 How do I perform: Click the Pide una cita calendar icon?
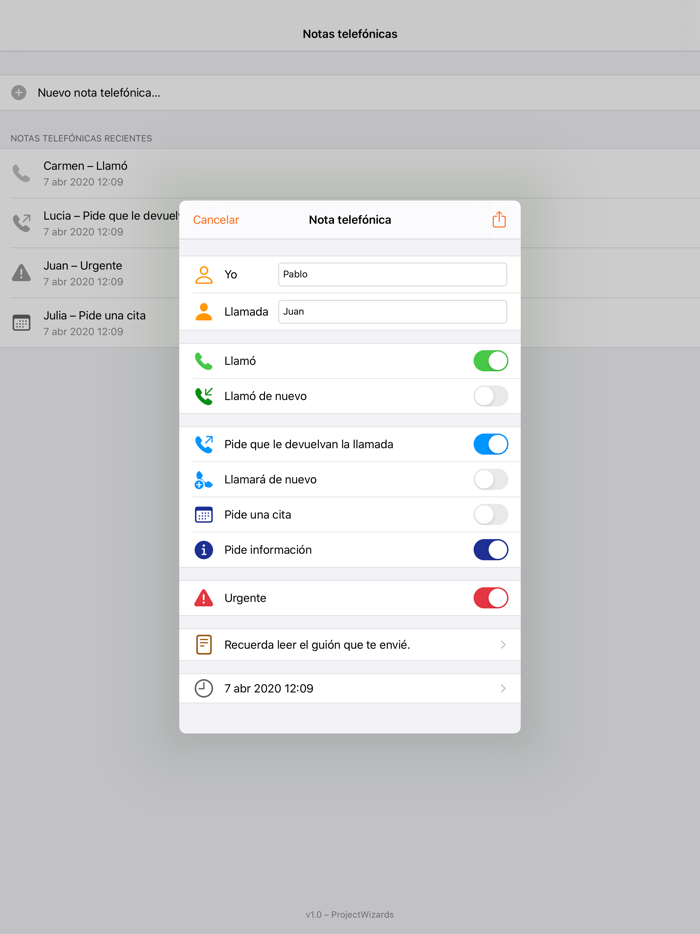[204, 515]
